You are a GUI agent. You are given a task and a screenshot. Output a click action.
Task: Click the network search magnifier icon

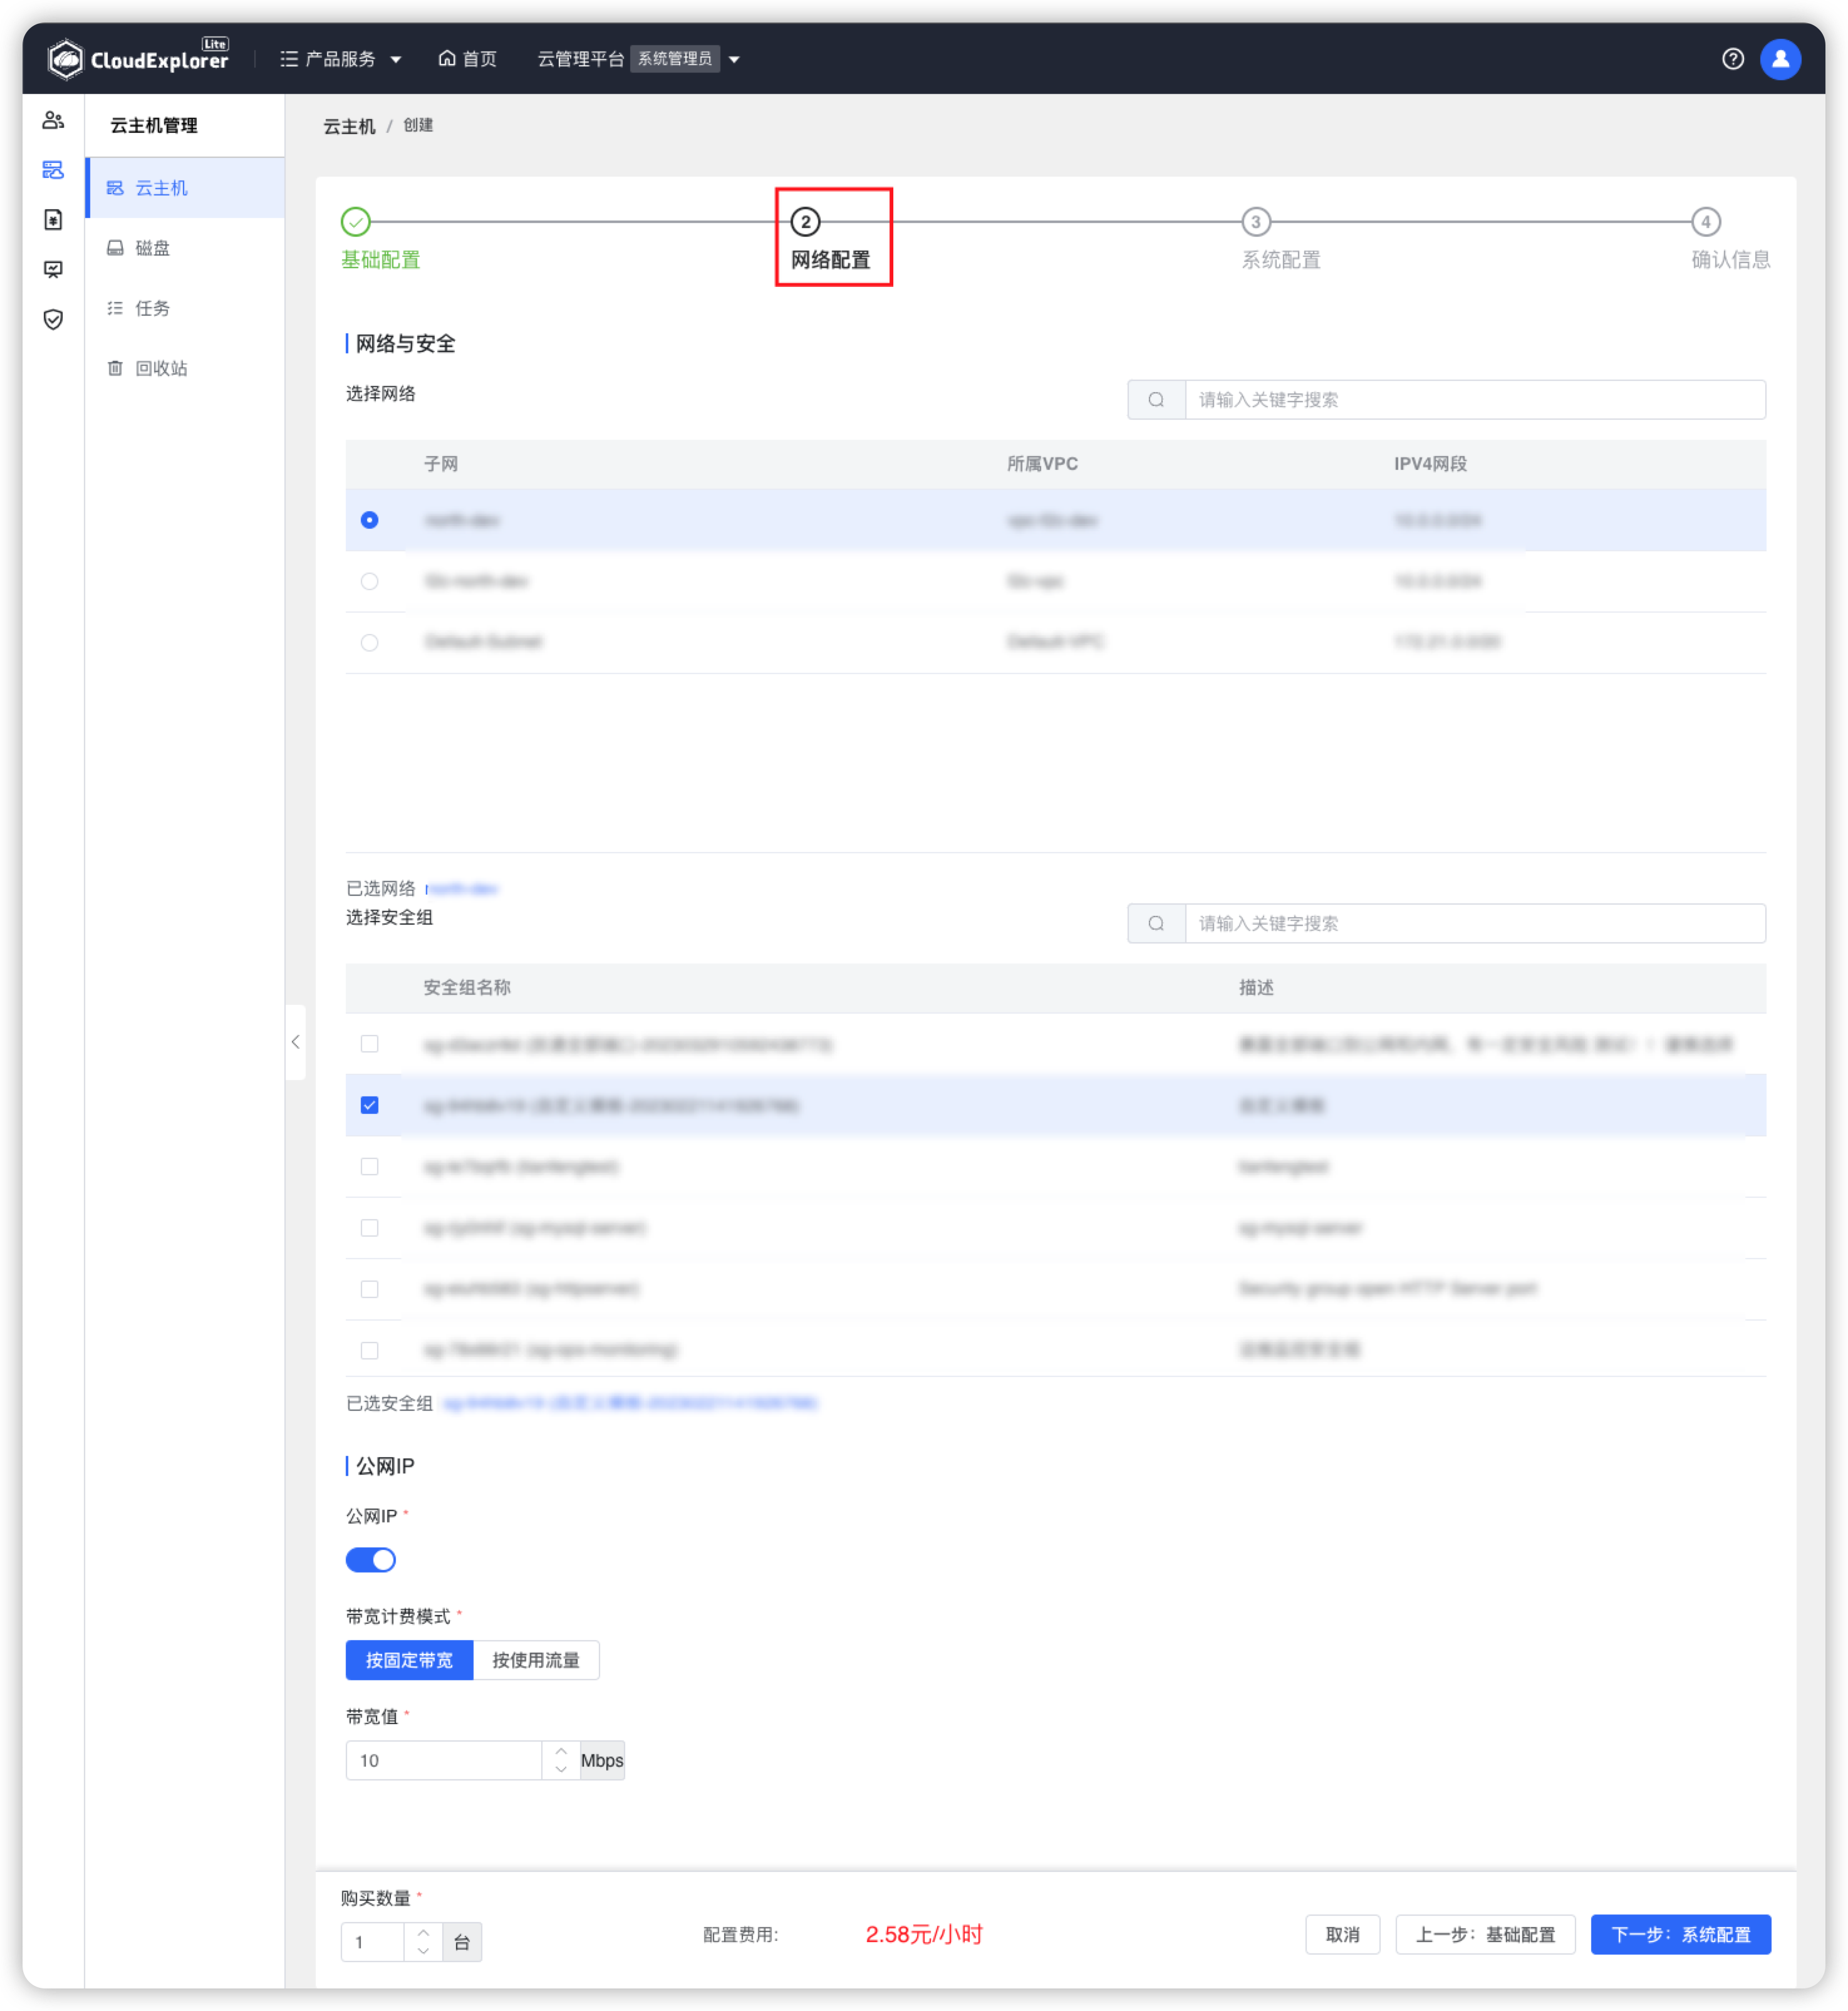1156,400
